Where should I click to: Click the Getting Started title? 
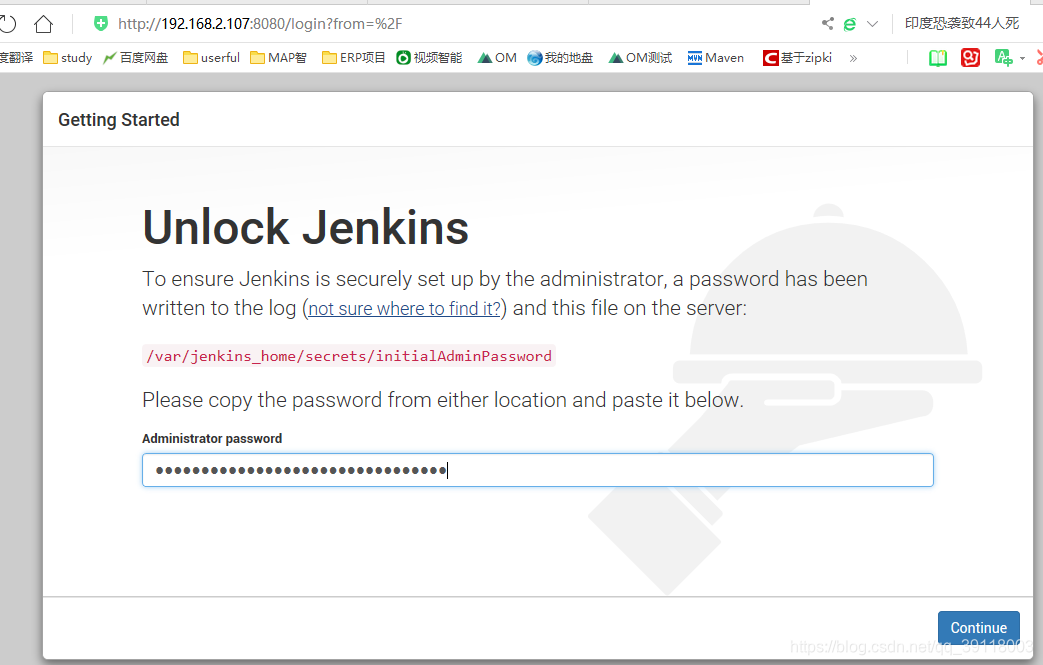click(x=119, y=120)
